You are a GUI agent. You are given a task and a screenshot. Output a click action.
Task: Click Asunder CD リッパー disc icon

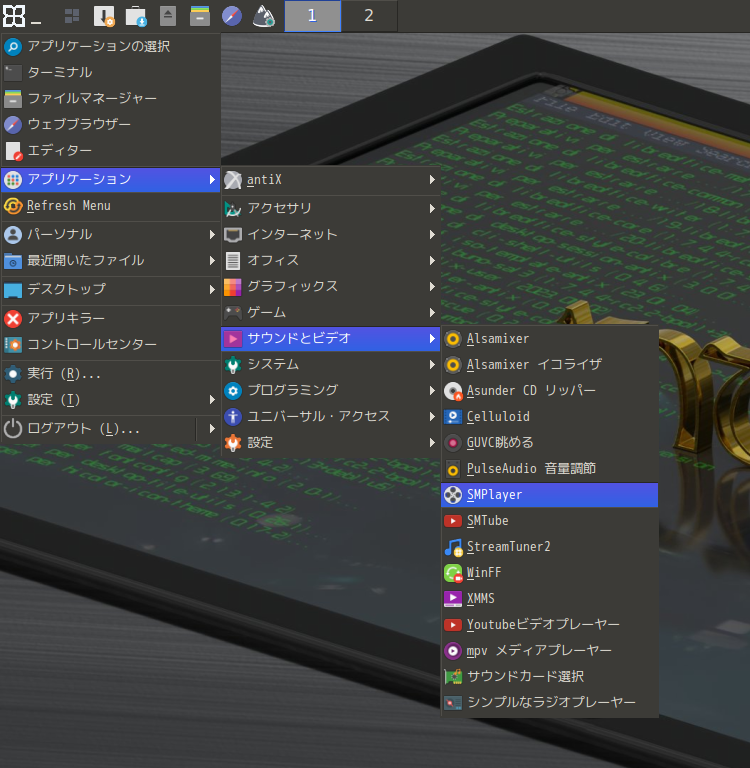point(453,391)
